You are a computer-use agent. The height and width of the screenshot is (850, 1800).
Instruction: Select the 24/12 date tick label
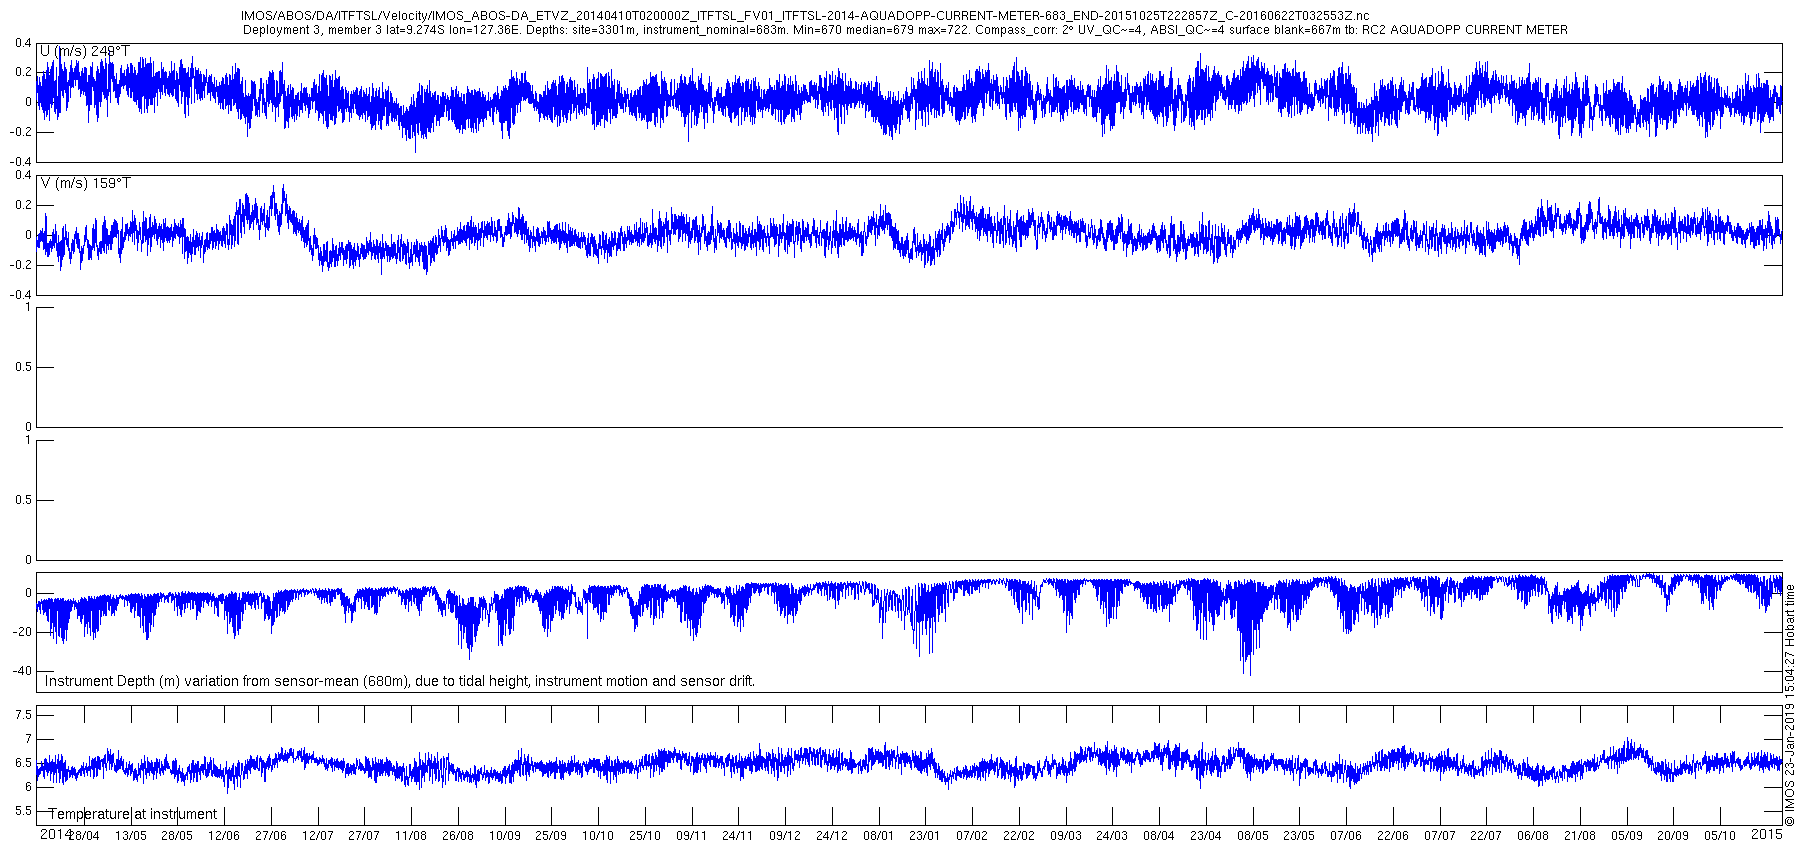pyautogui.click(x=832, y=836)
